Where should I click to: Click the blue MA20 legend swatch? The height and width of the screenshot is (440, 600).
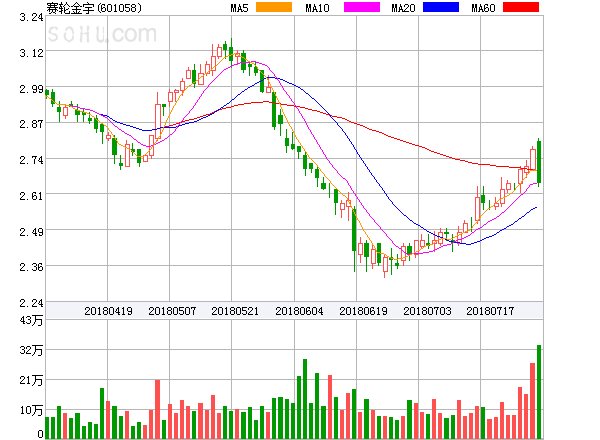point(441,7)
